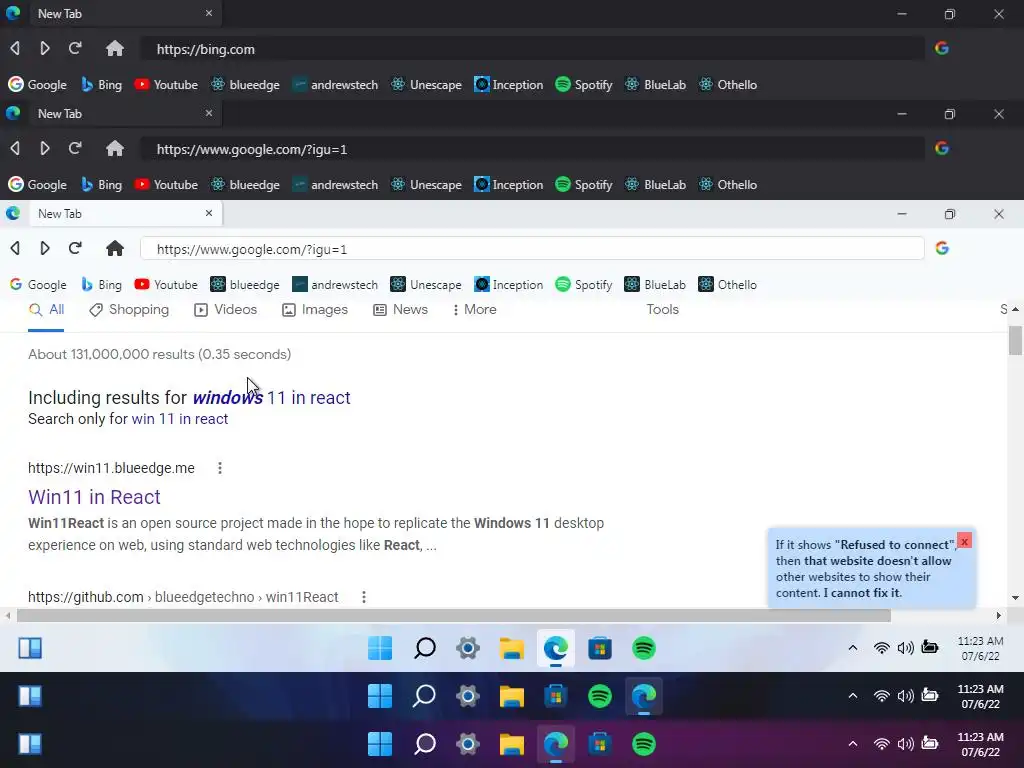Open Search on the light taskbar
Image resolution: width=1024 pixels, height=768 pixels.
pyautogui.click(x=424, y=648)
